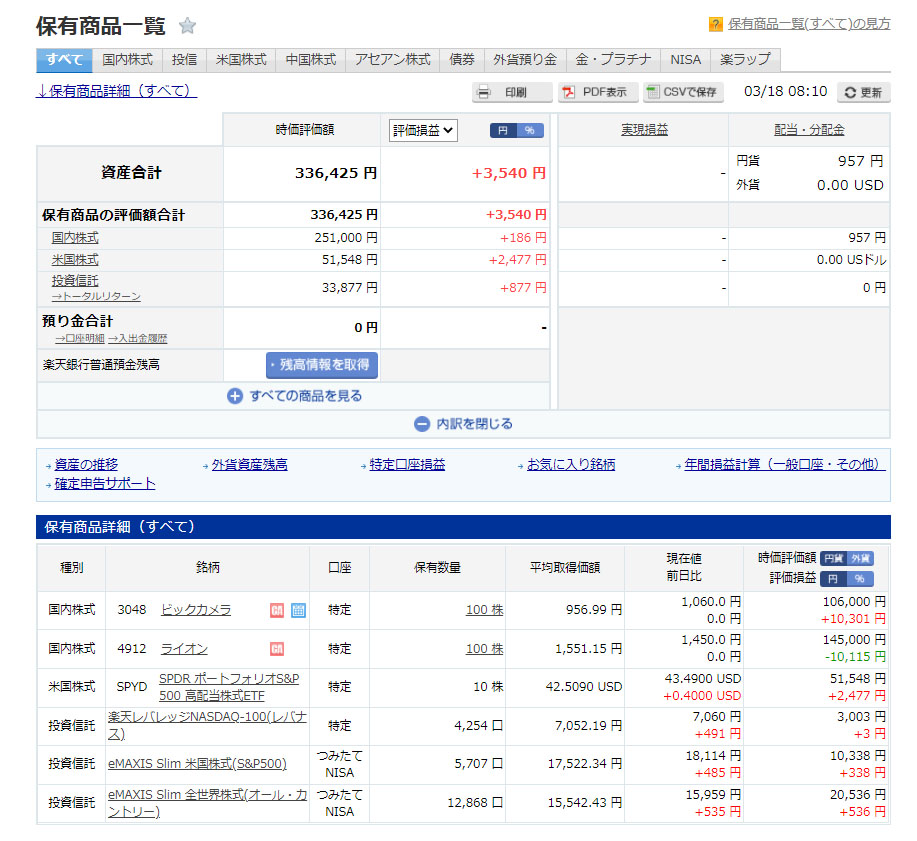Click the 印刷 print button

512,92
